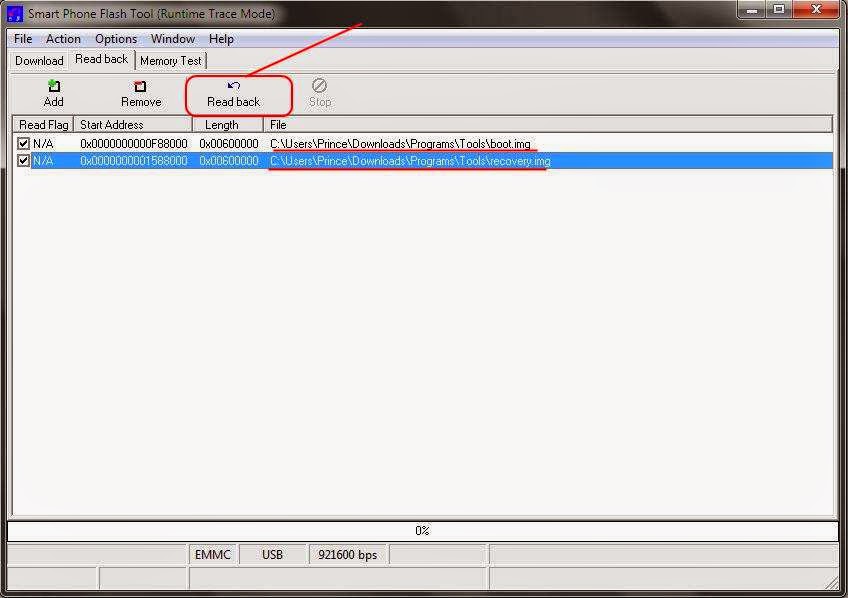Image resolution: width=848 pixels, height=598 pixels.
Task: Maximize the Flash Tool window
Action: (x=779, y=9)
